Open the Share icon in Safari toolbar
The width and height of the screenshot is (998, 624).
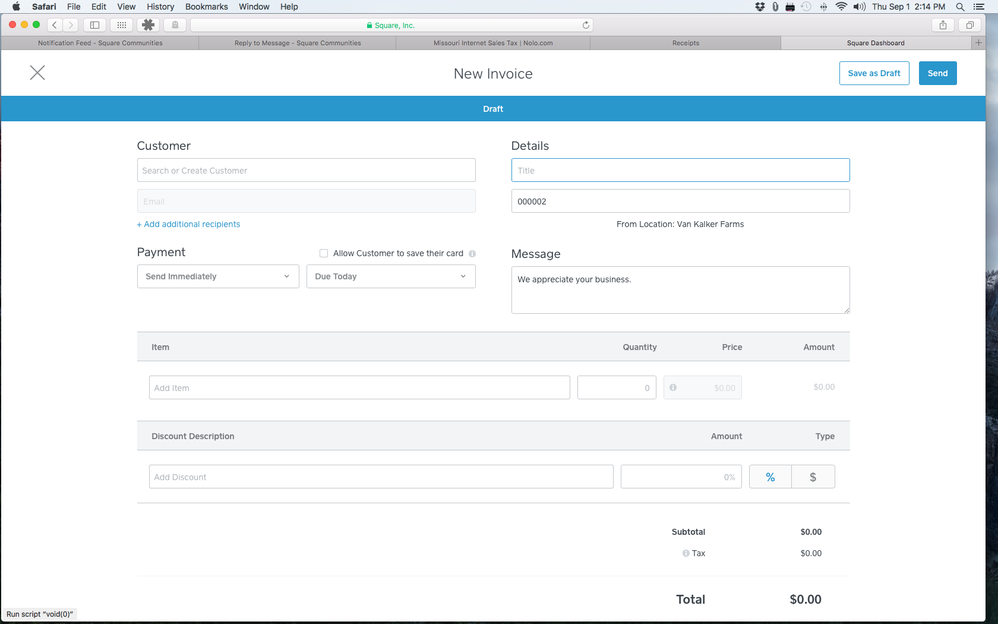tap(942, 25)
